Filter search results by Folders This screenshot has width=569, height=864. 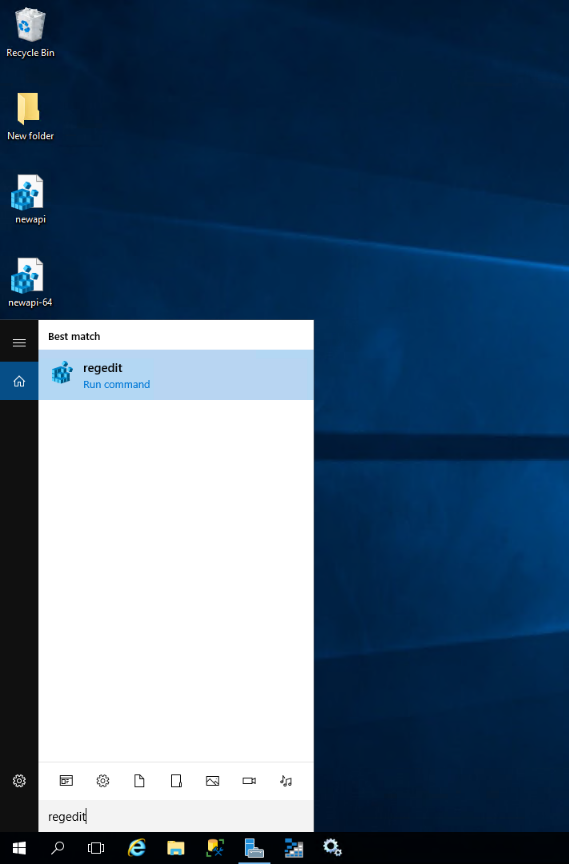176,780
